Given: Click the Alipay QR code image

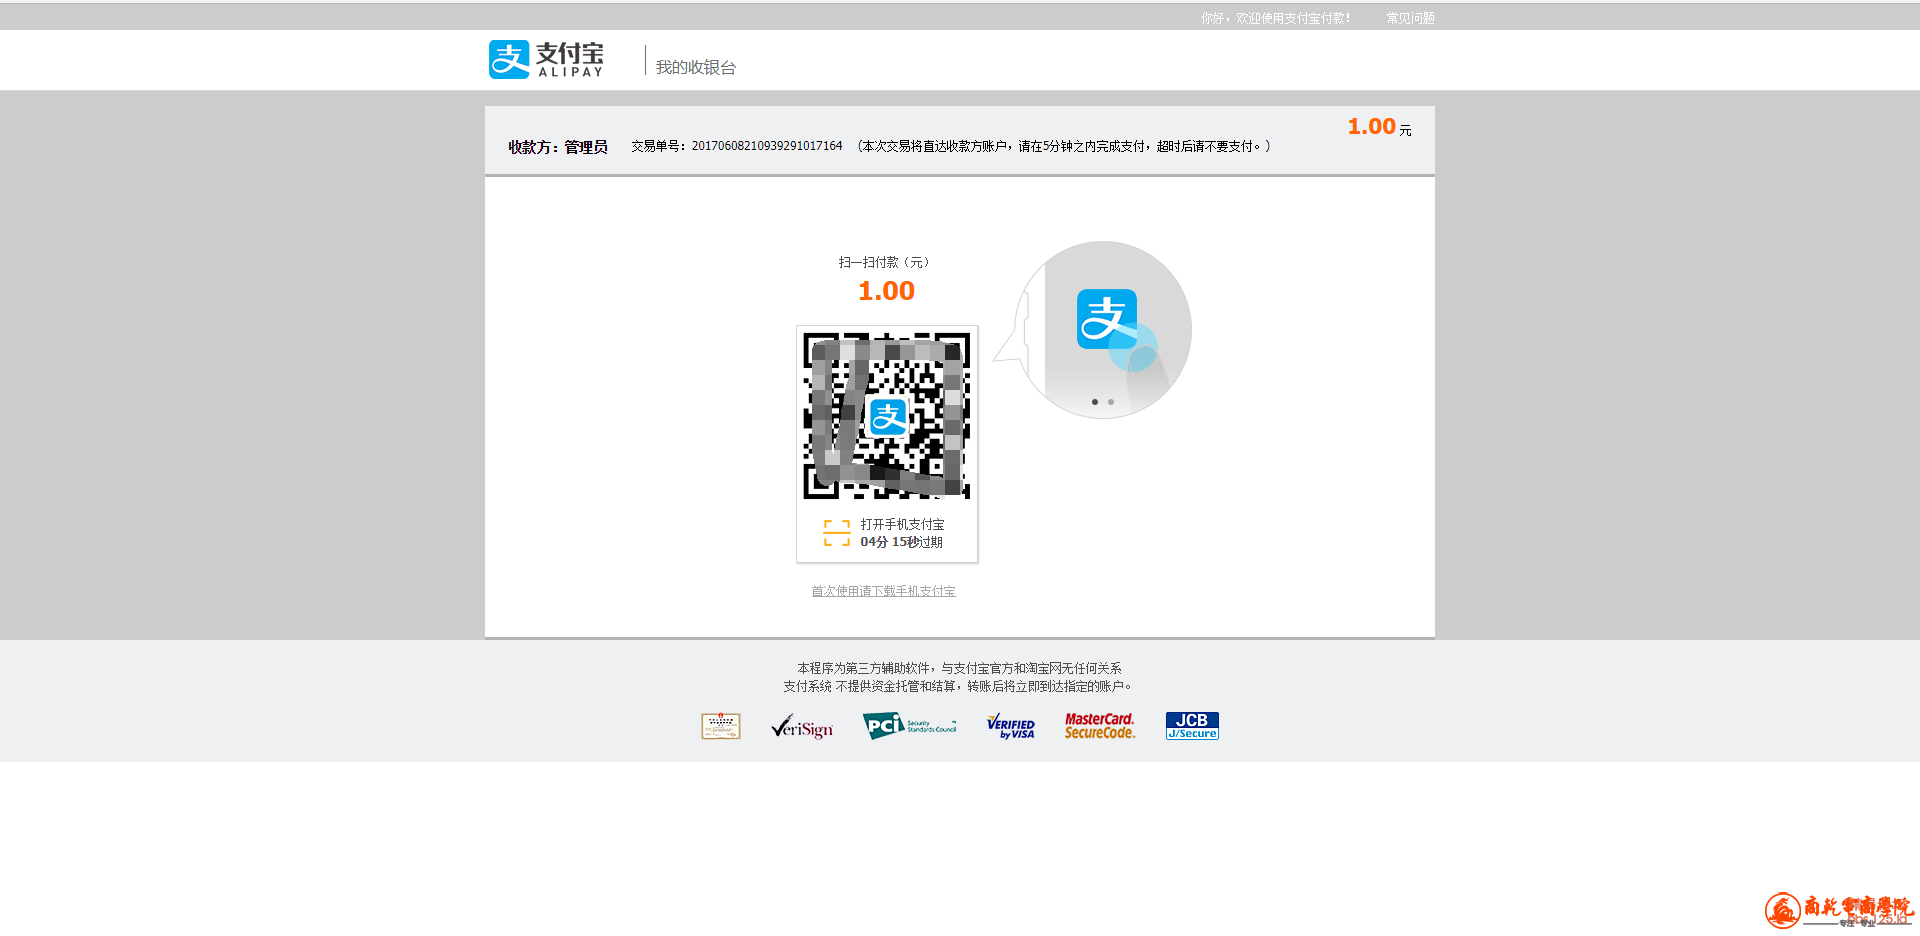Looking at the screenshot, I should (887, 416).
